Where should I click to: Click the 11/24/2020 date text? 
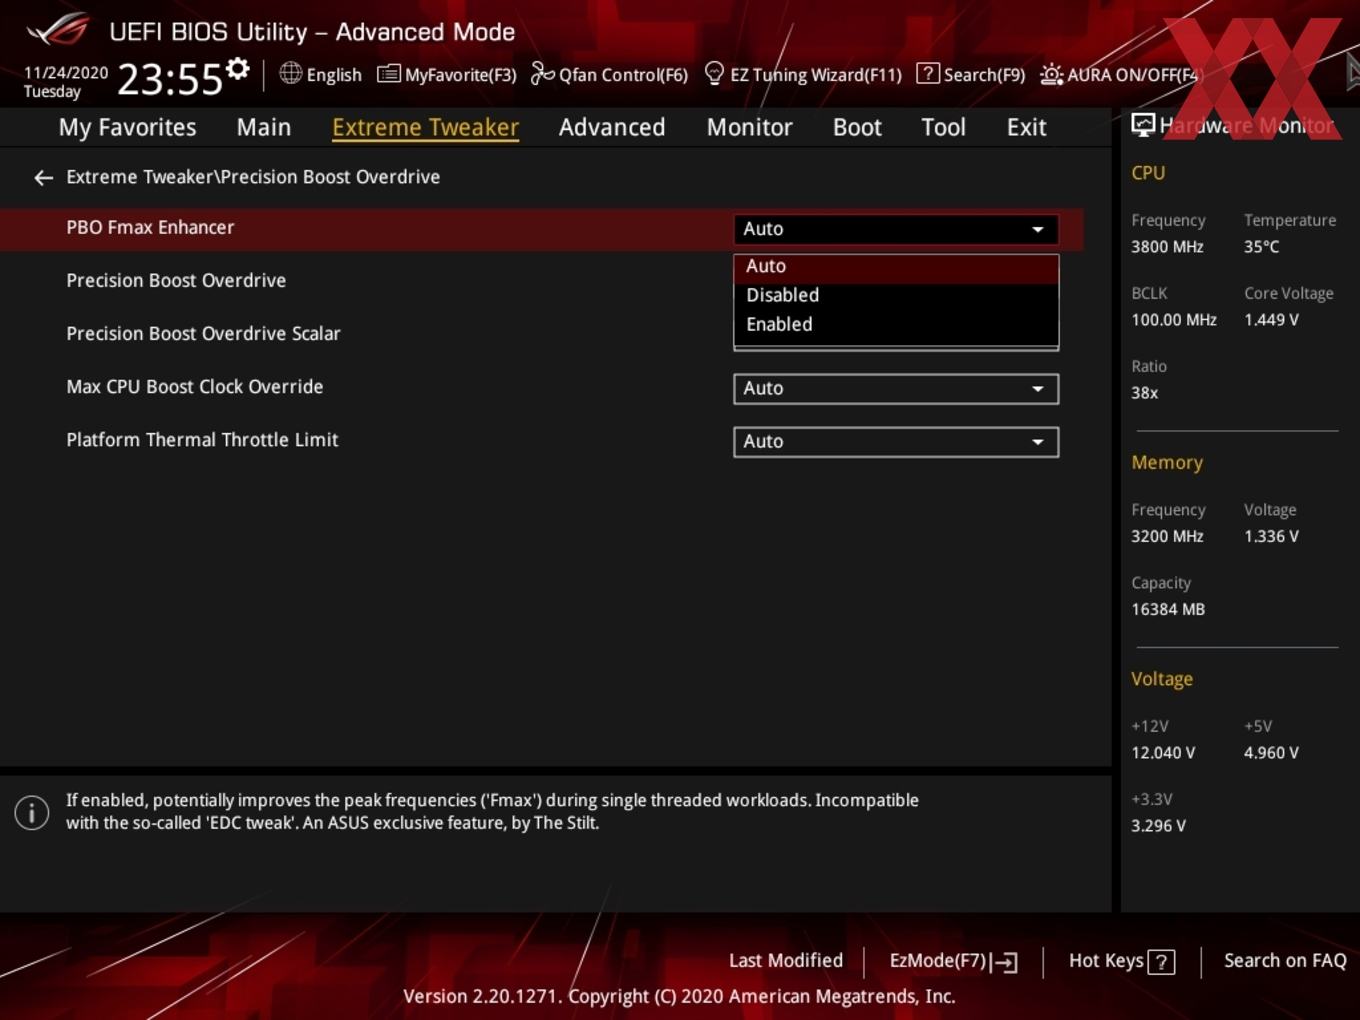point(66,73)
